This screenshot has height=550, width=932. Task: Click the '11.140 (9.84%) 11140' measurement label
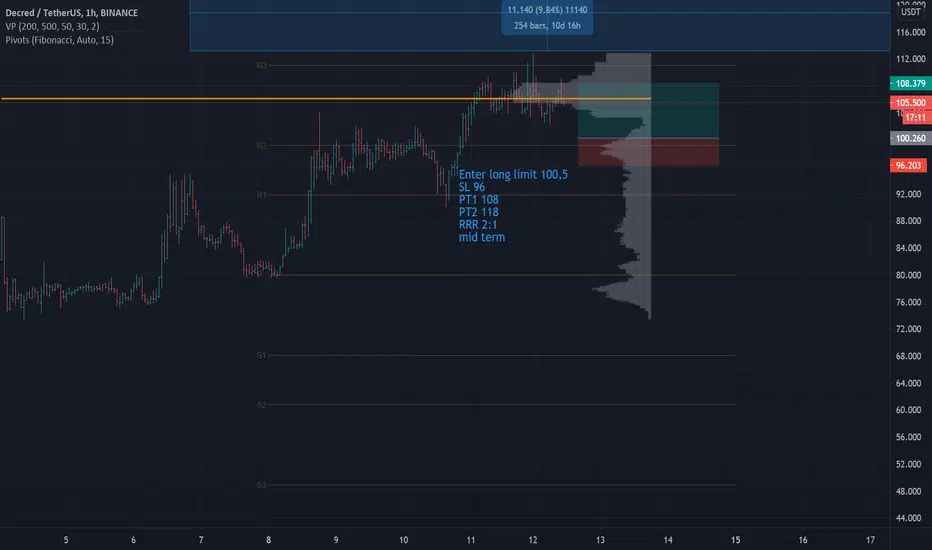coord(547,10)
